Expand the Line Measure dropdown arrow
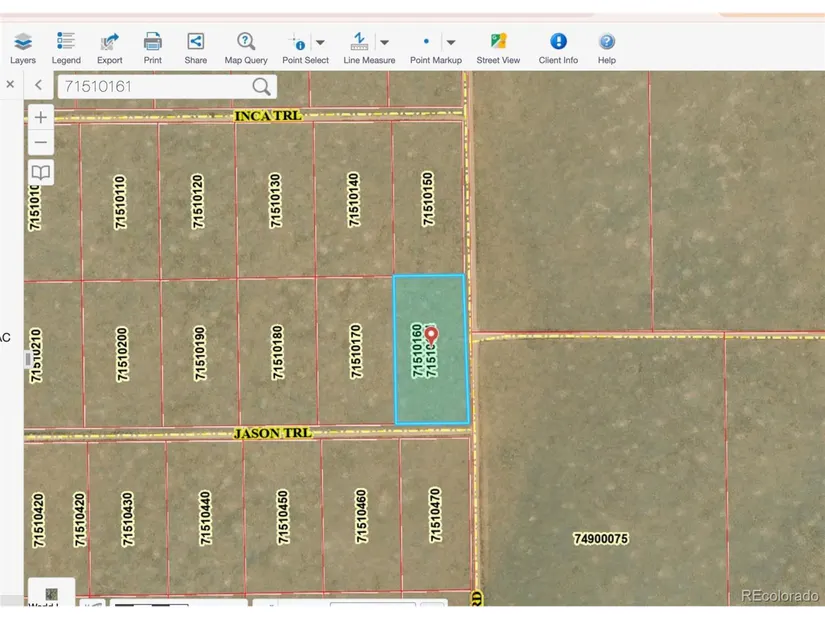This screenshot has height=619, width=825. [x=384, y=42]
